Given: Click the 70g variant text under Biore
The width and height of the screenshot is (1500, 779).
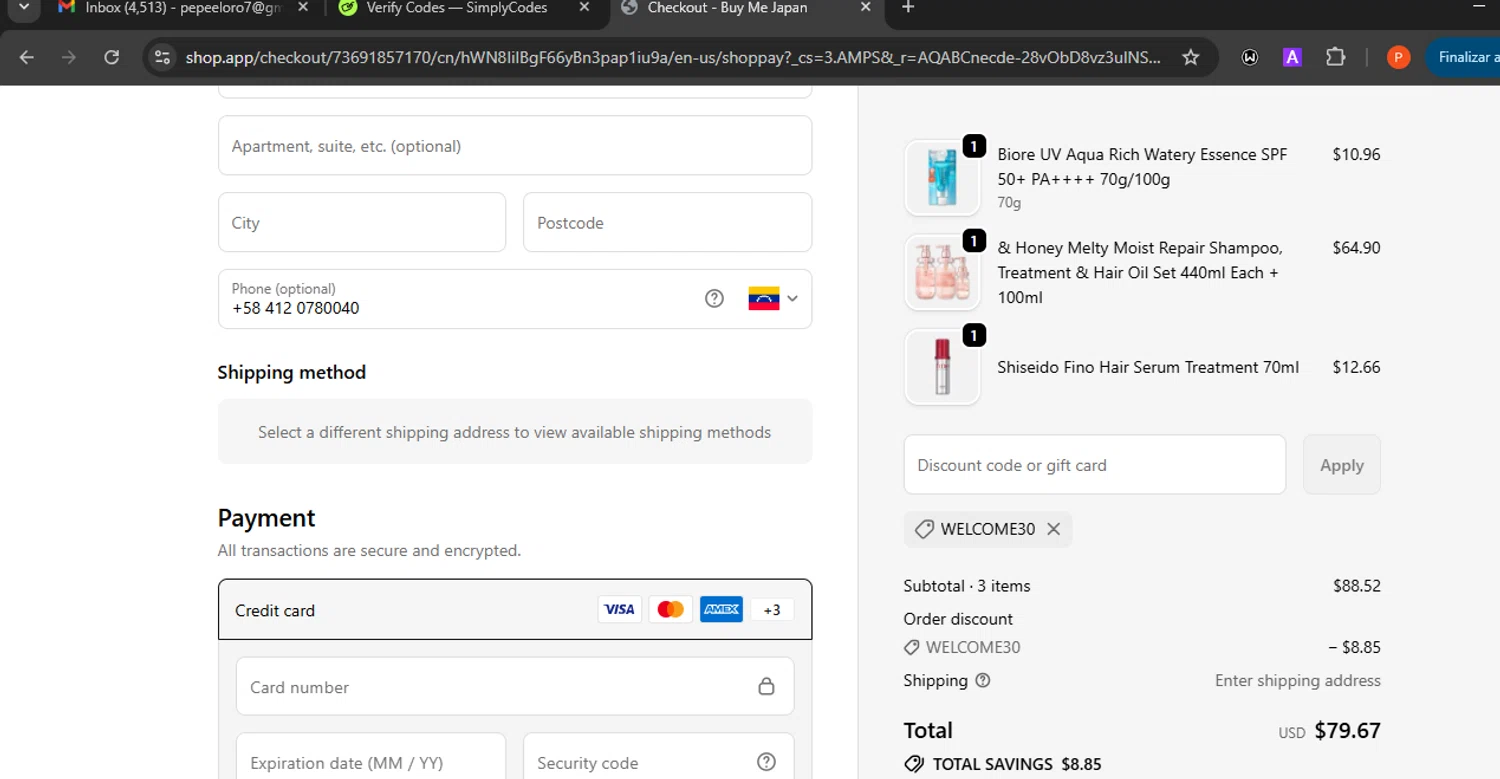Looking at the screenshot, I should 1009,202.
